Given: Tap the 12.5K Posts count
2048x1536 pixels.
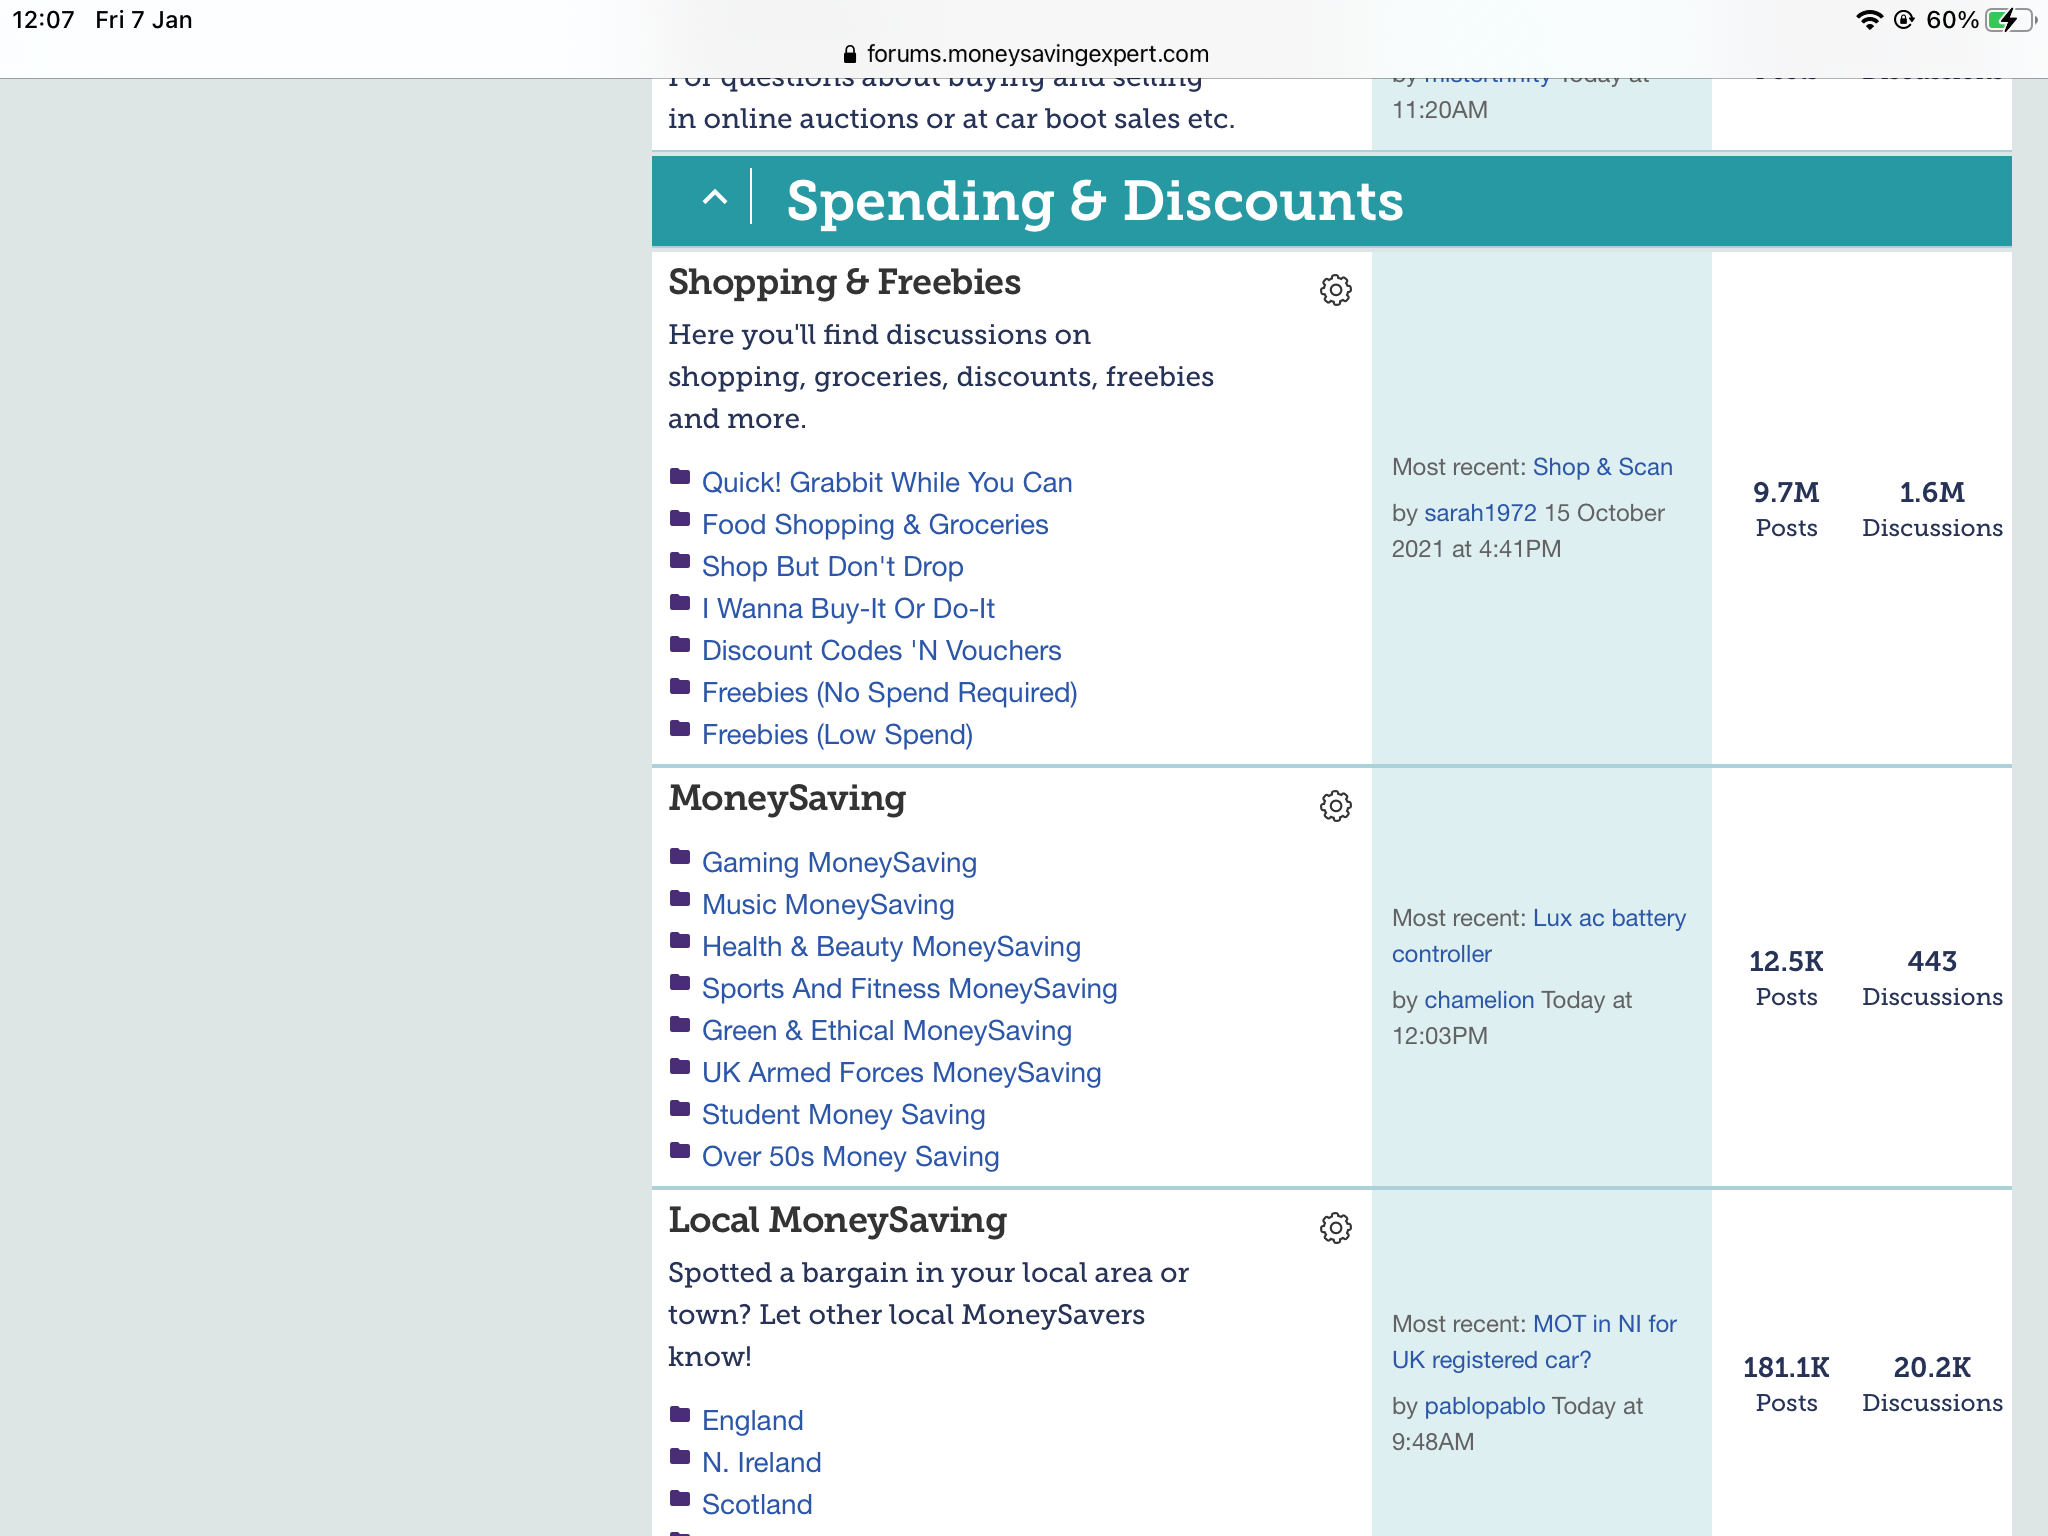Looking at the screenshot, I should point(1786,978).
